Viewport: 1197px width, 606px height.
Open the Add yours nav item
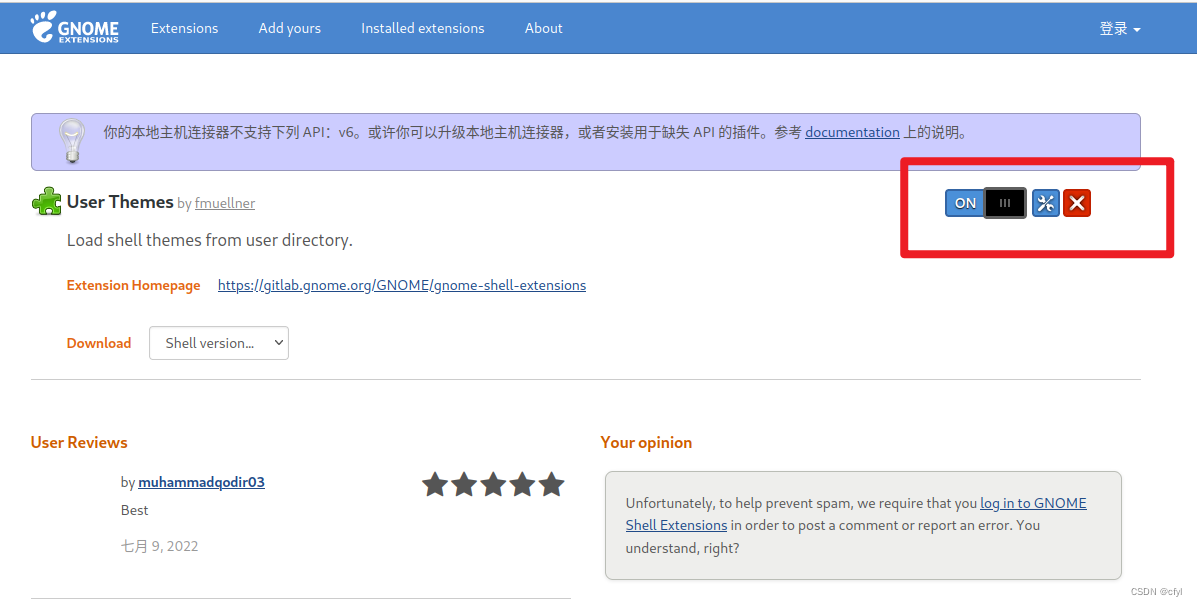pyautogui.click(x=289, y=28)
